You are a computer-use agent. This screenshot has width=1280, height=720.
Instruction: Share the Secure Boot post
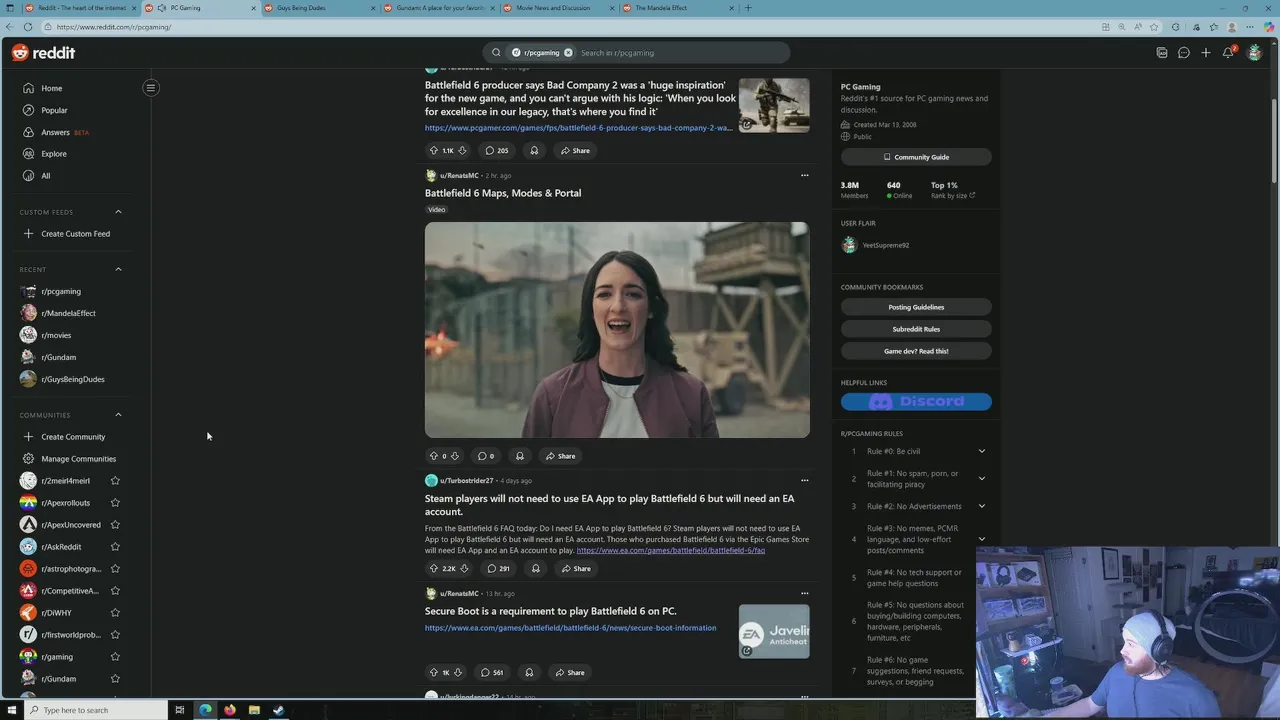pyautogui.click(x=570, y=672)
